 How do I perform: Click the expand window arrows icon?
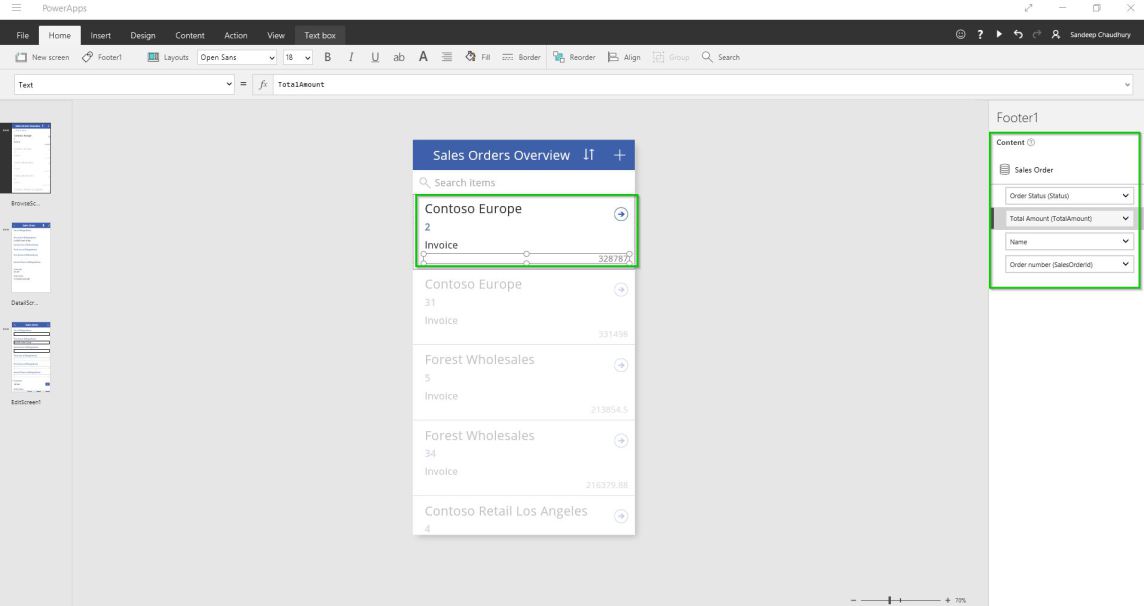click(x=1028, y=8)
